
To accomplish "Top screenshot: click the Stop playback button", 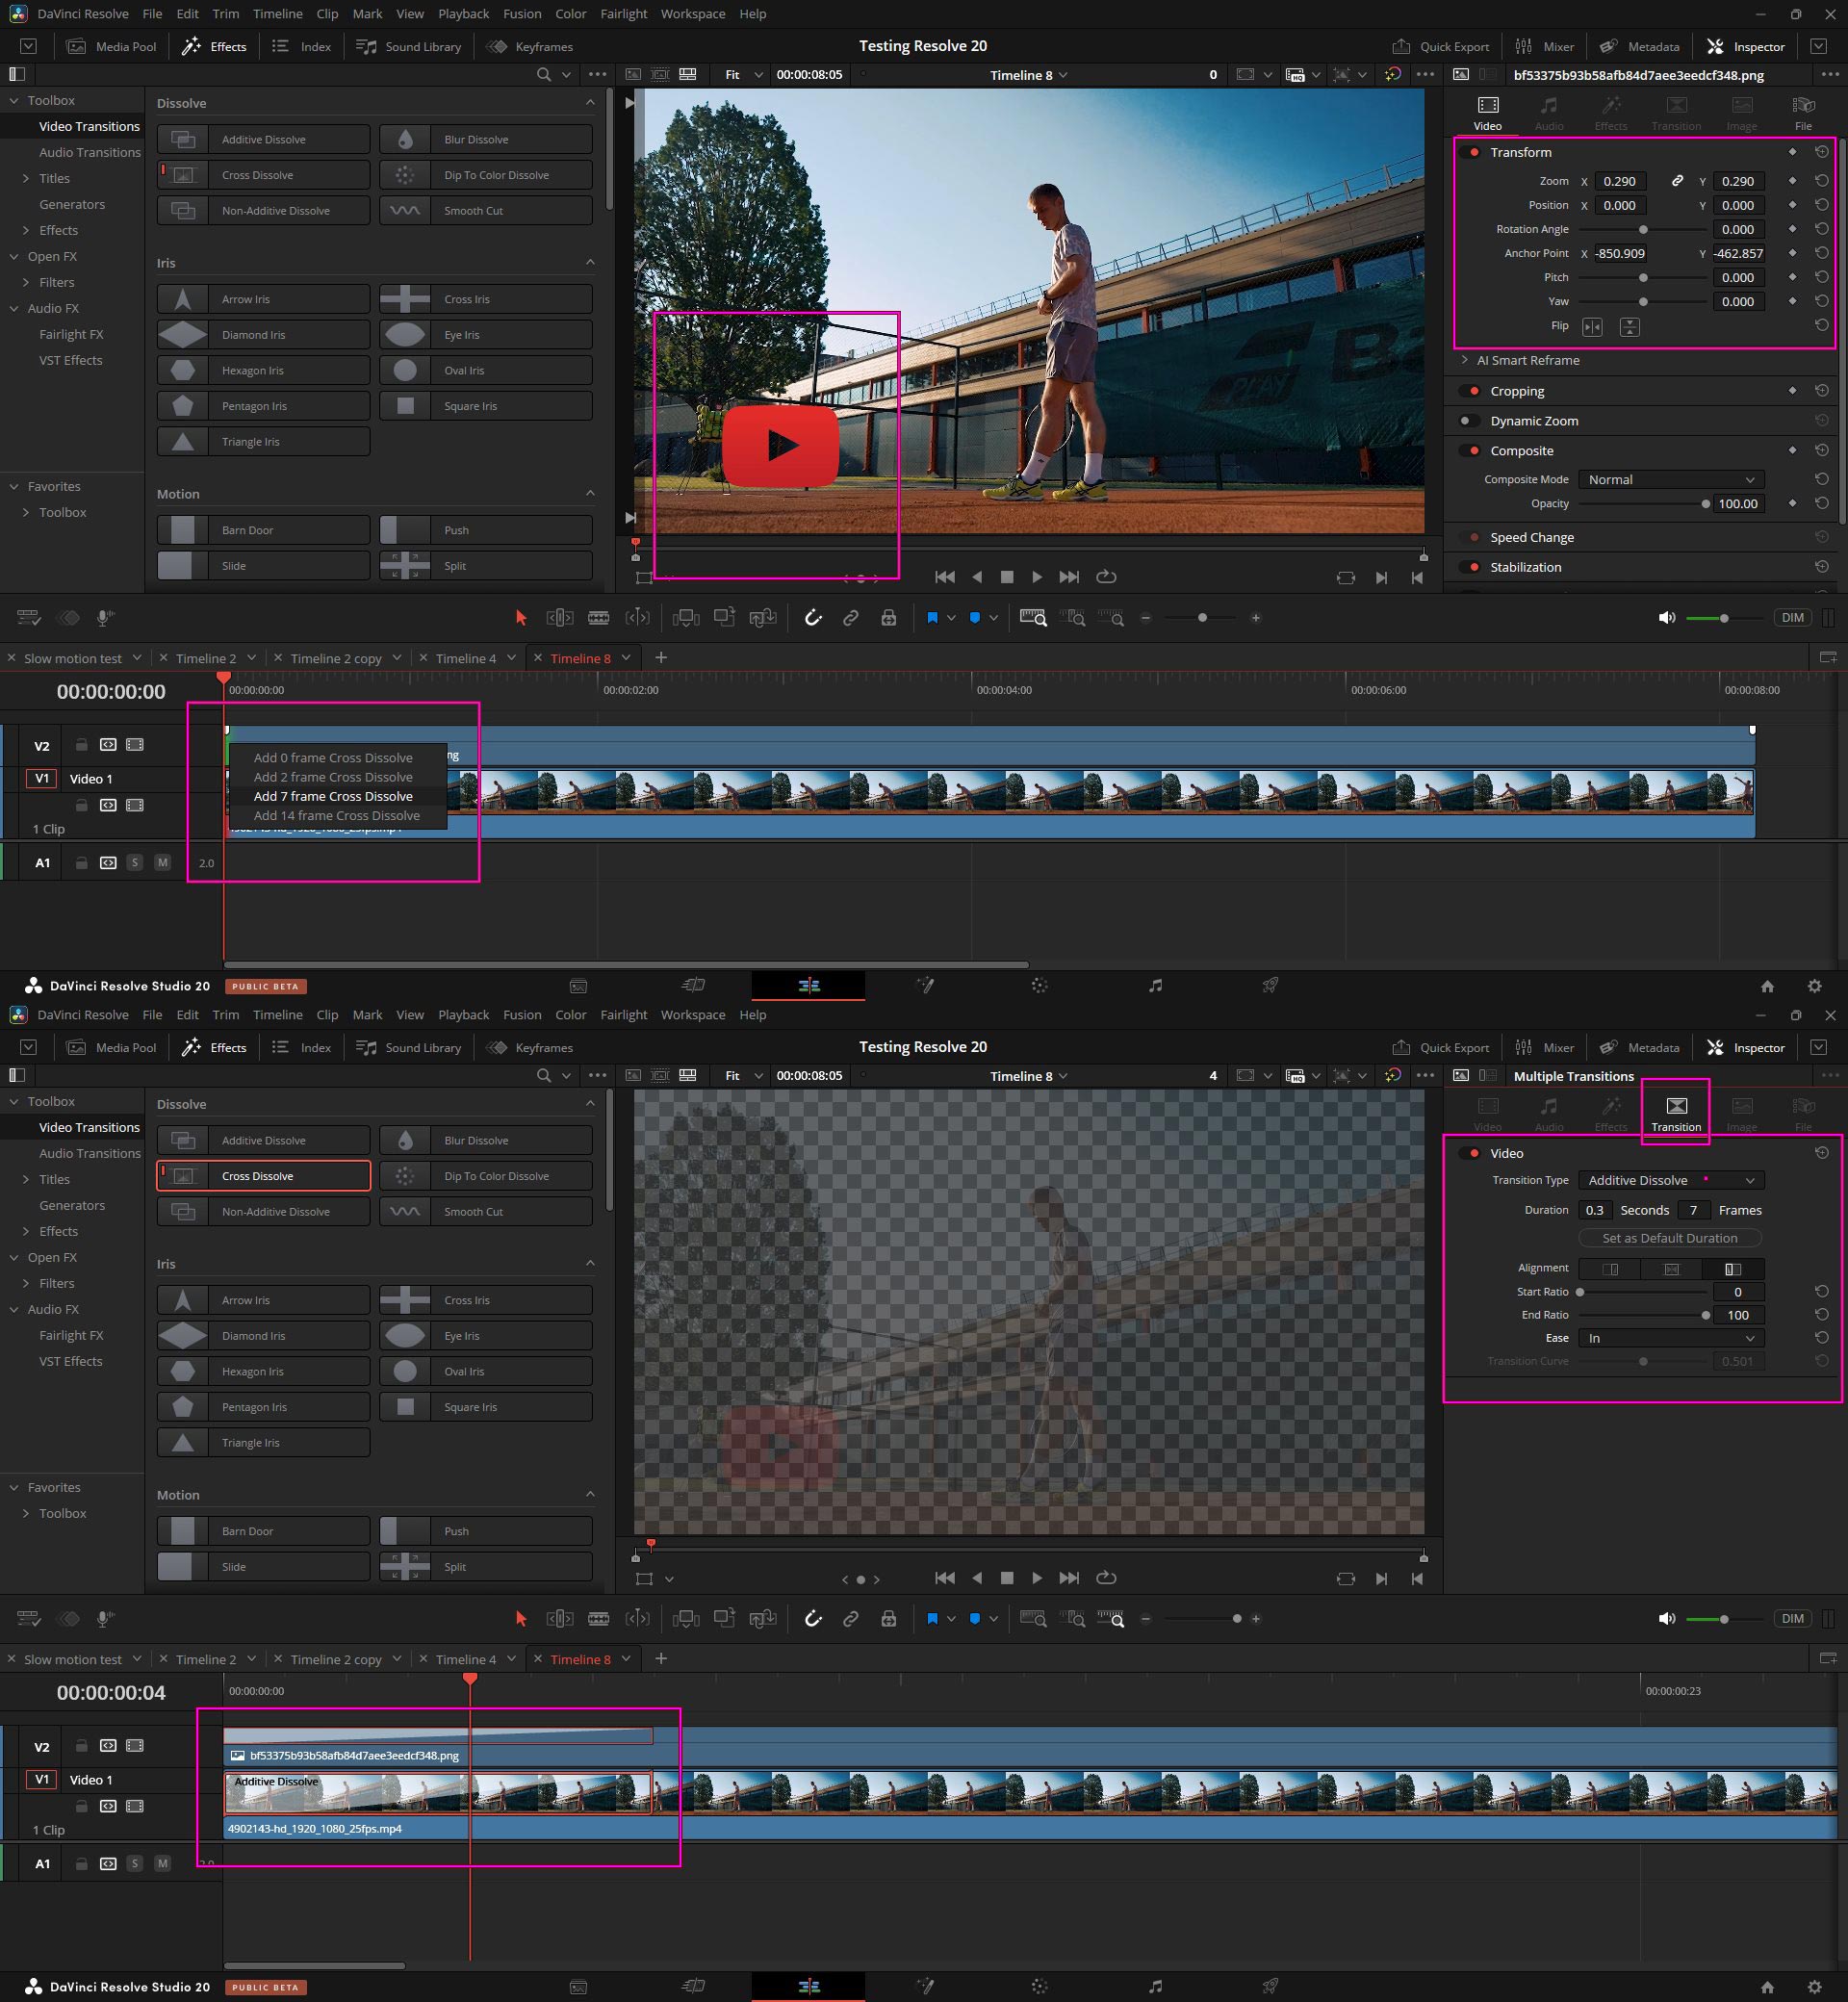I will point(1007,577).
